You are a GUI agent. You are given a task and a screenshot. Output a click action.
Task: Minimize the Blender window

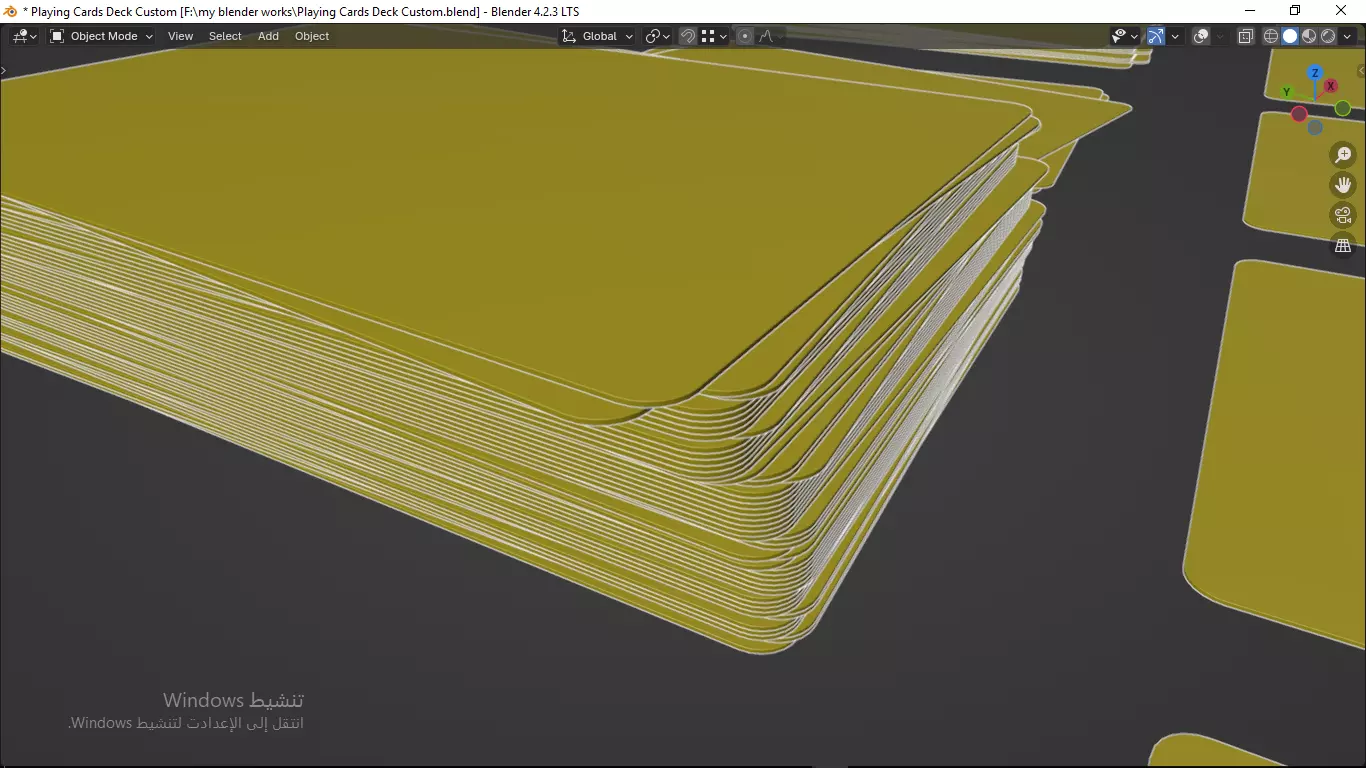click(x=1249, y=11)
